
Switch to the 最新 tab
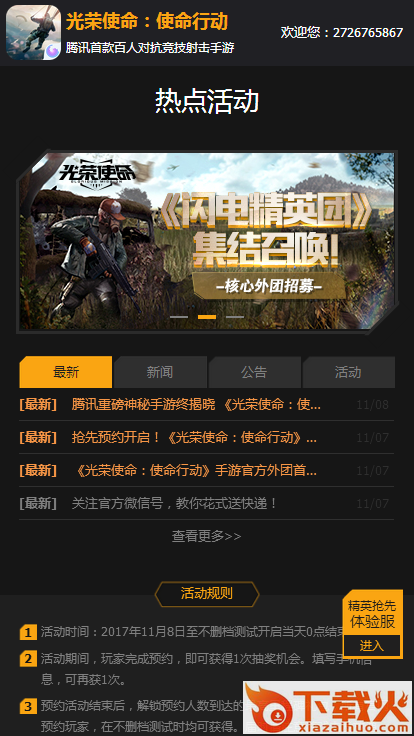tap(66, 372)
